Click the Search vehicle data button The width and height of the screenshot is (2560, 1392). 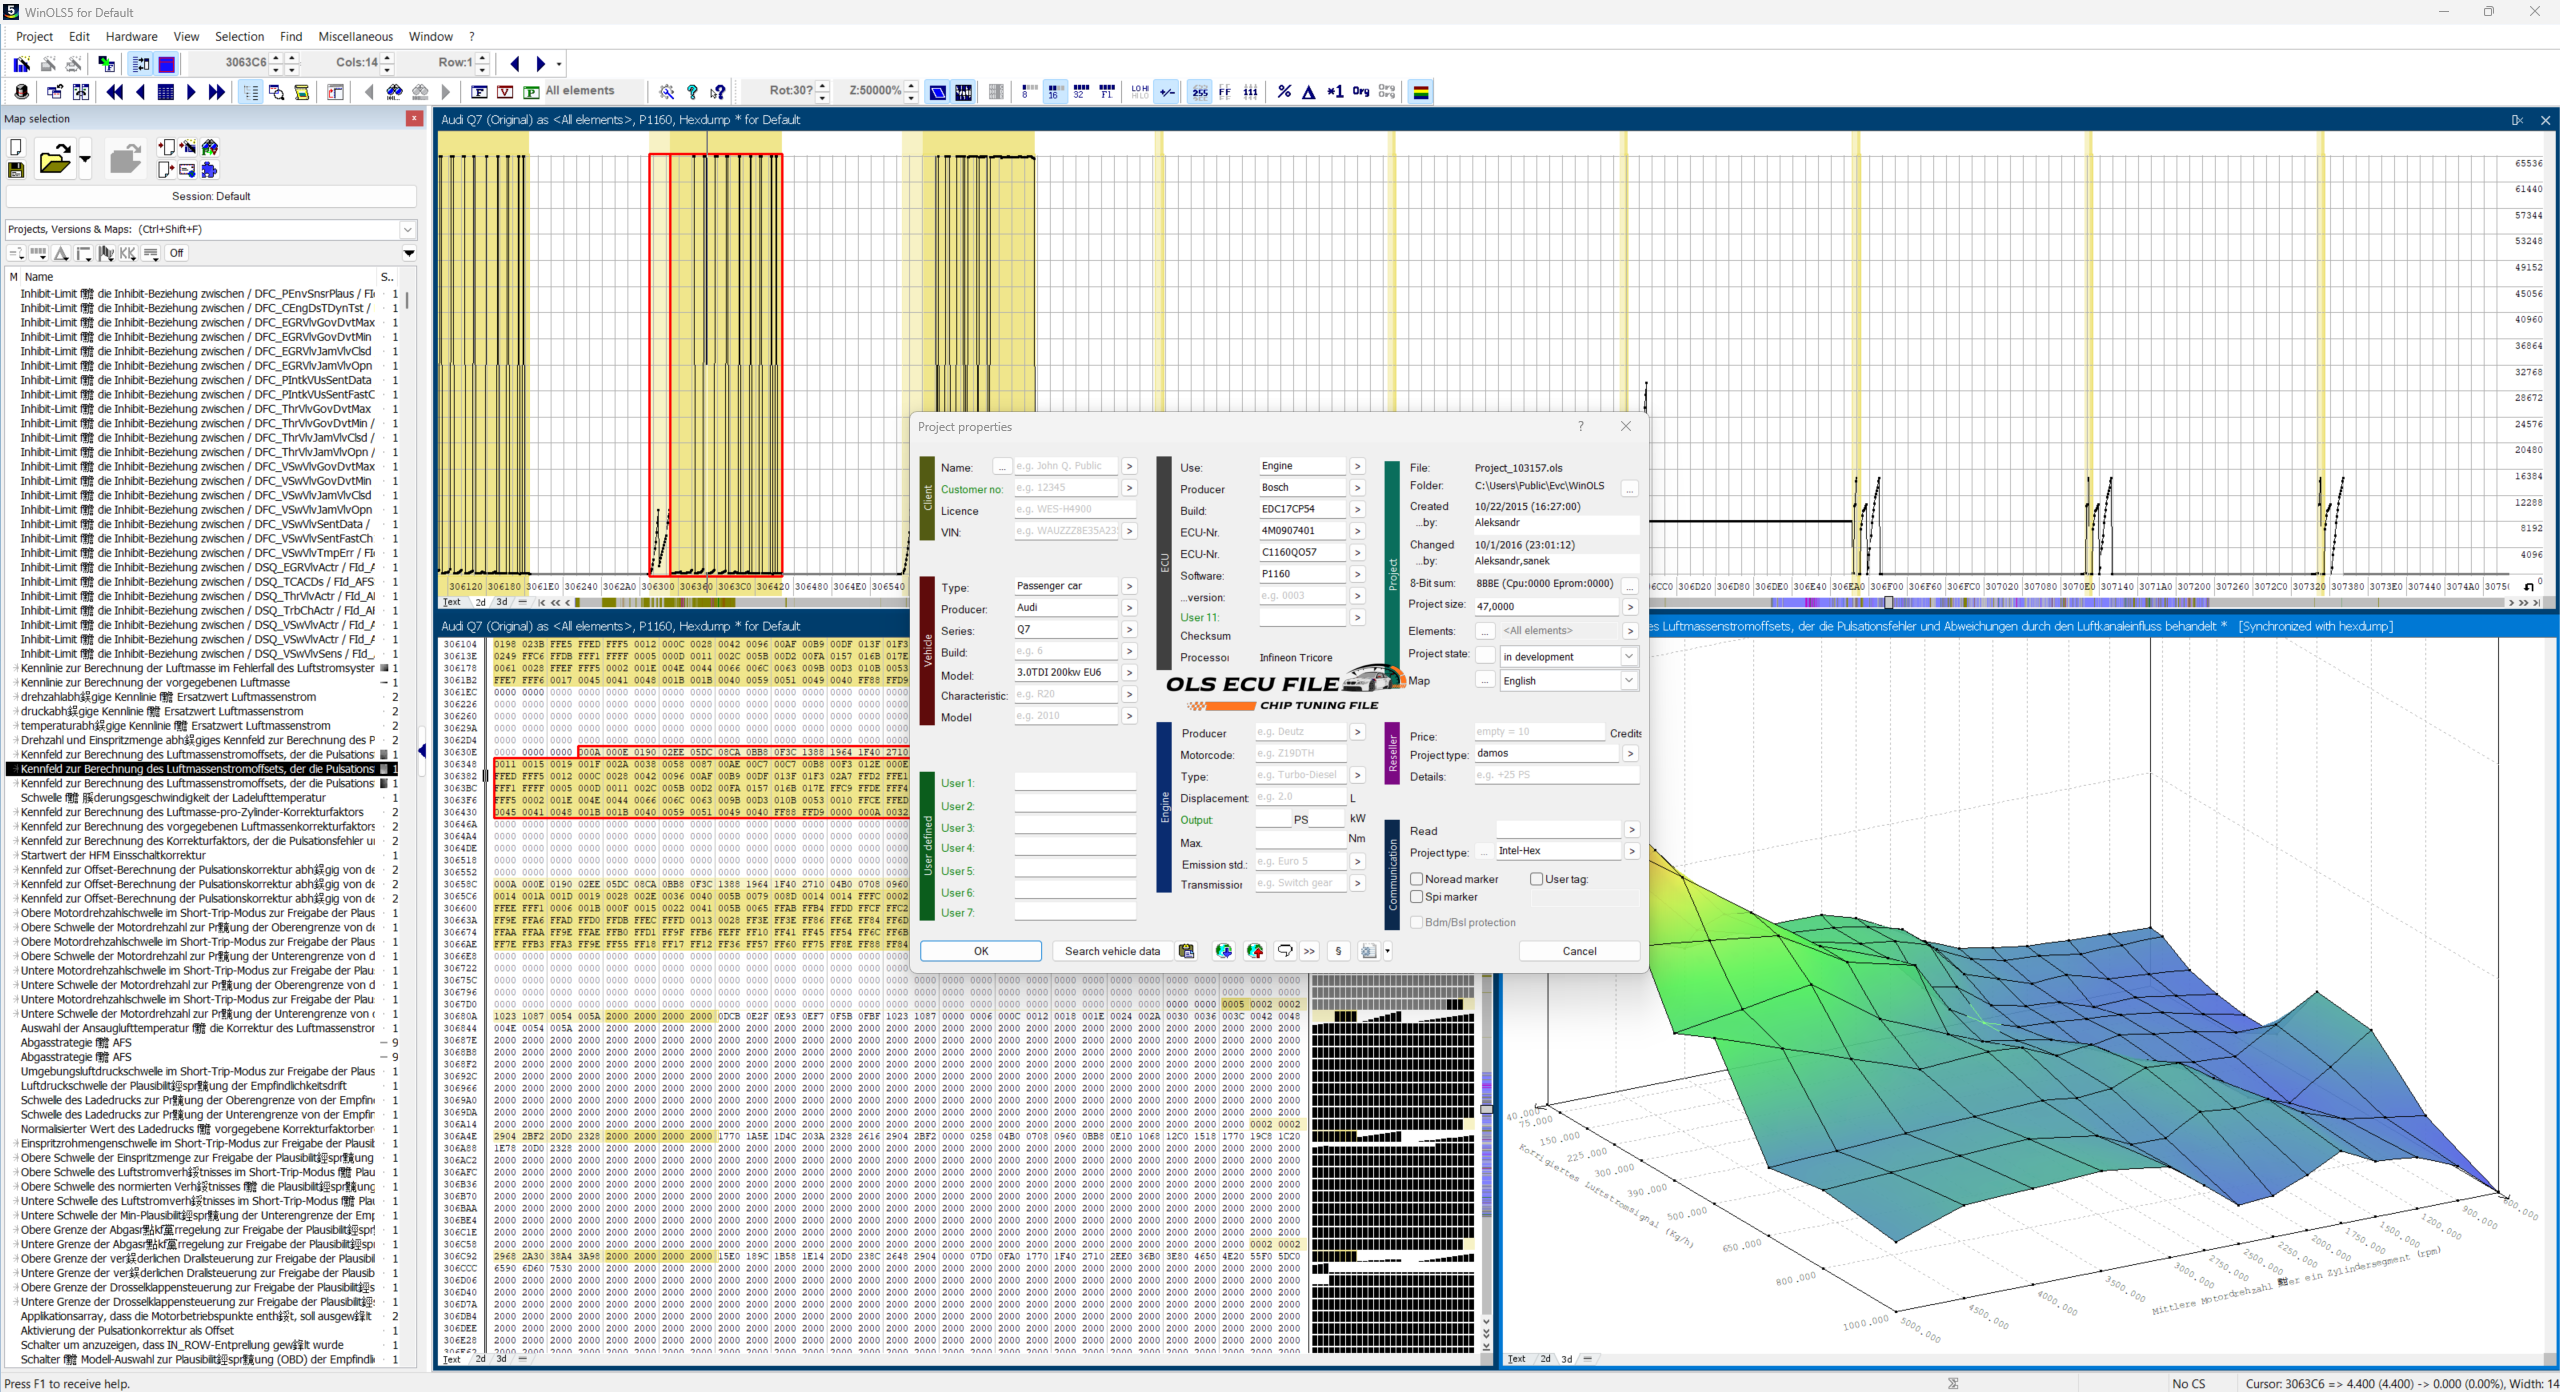coord(1112,951)
